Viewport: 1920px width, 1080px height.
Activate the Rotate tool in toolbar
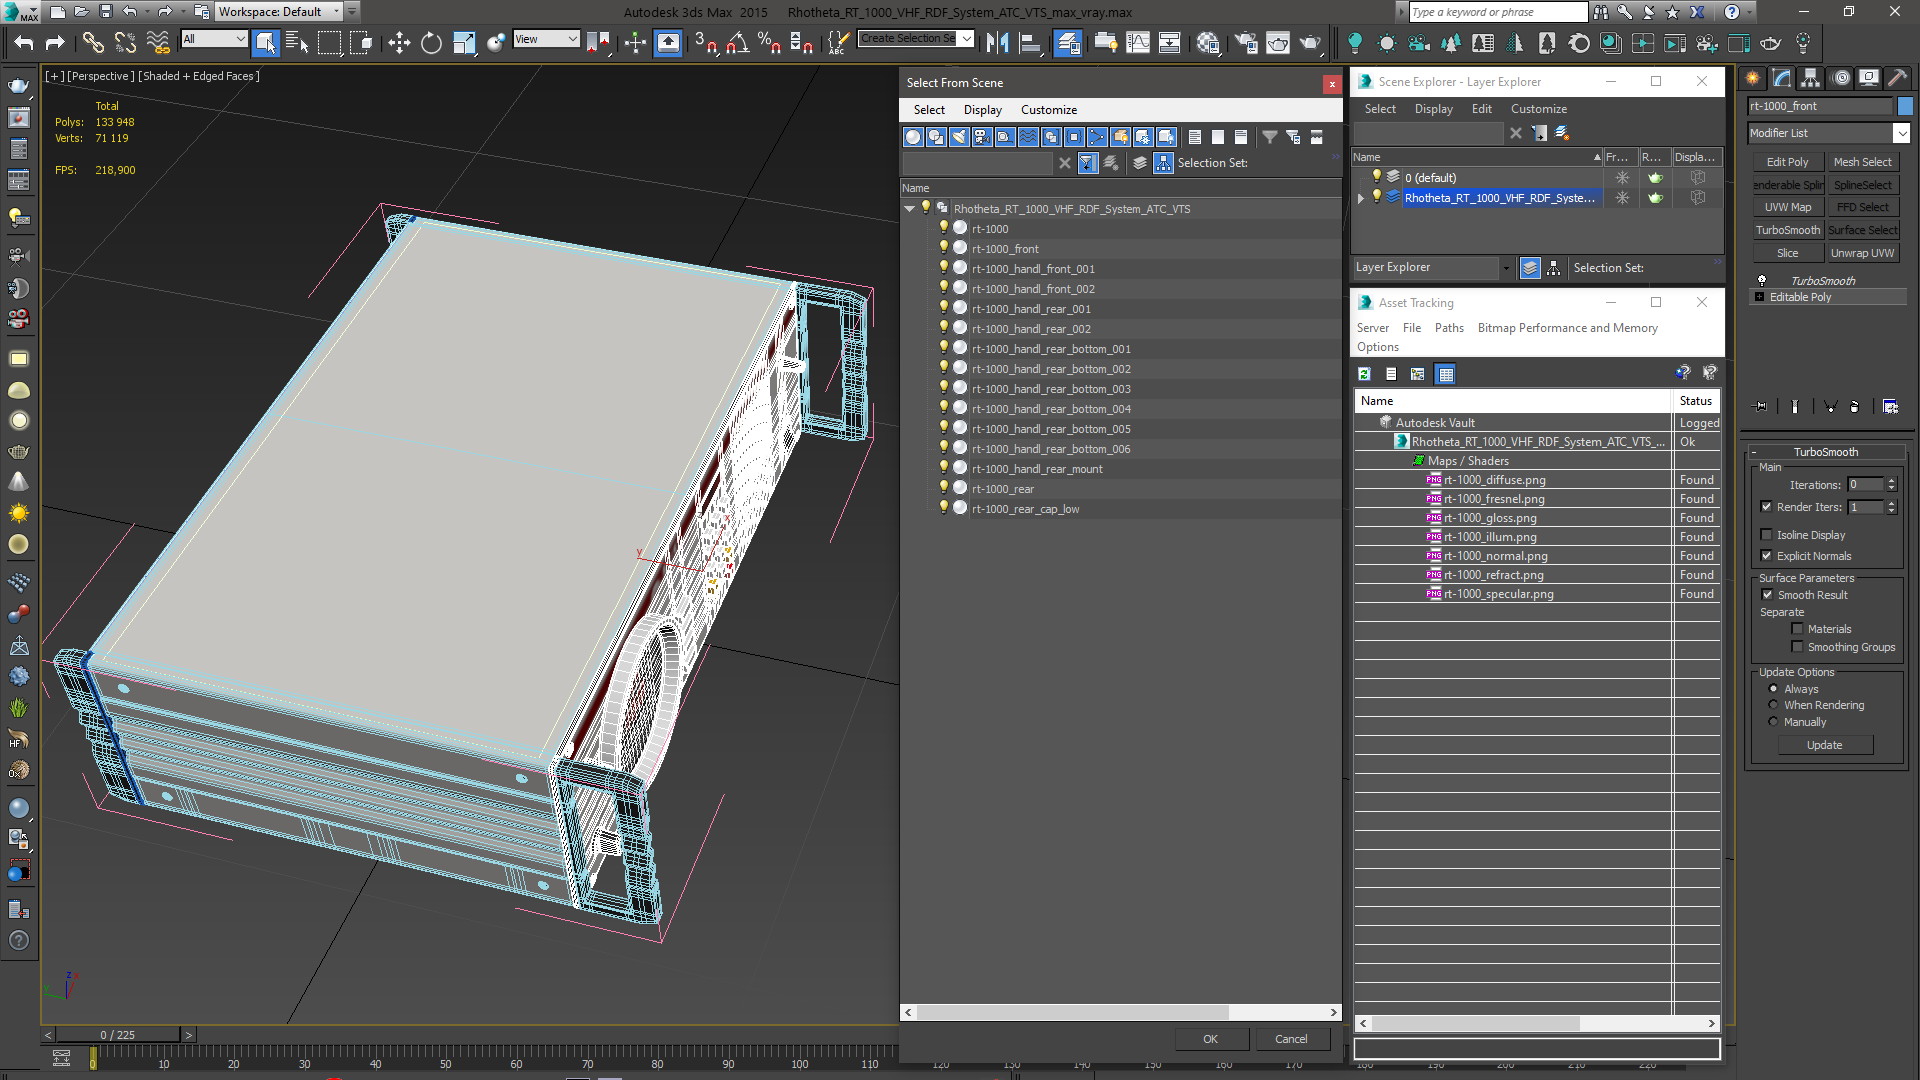click(x=431, y=42)
